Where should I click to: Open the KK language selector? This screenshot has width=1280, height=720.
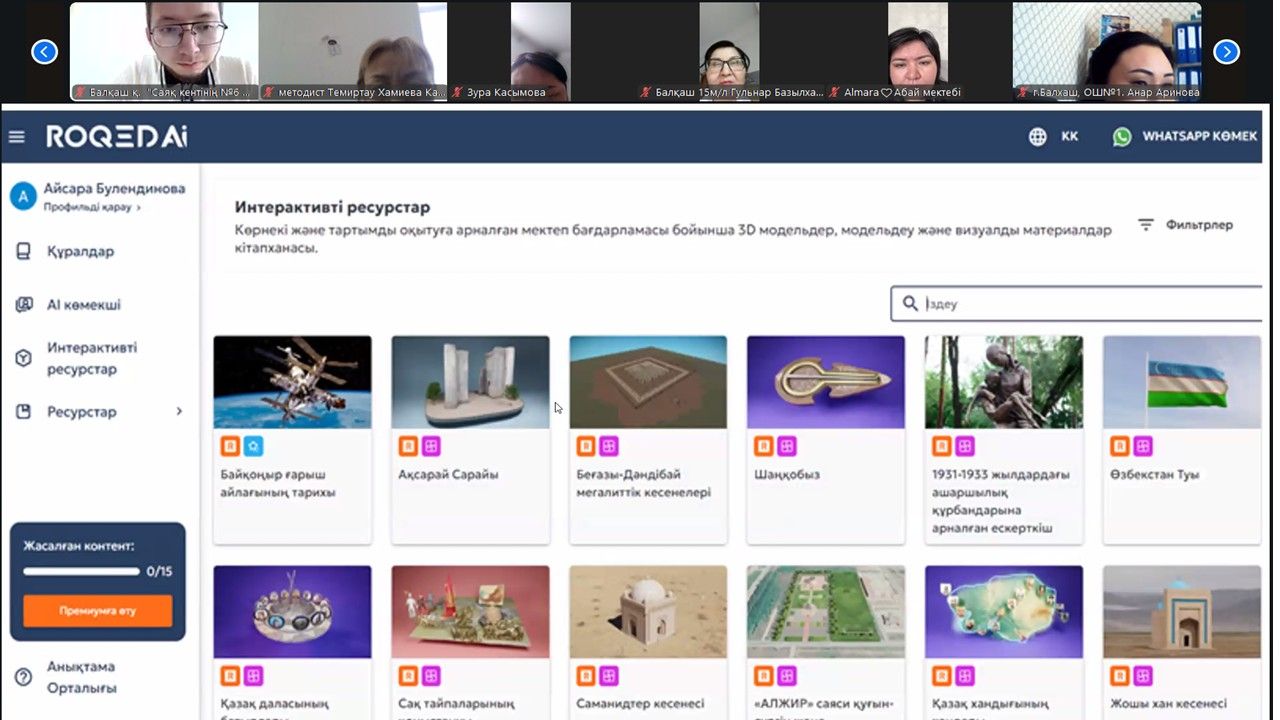click(x=1069, y=137)
